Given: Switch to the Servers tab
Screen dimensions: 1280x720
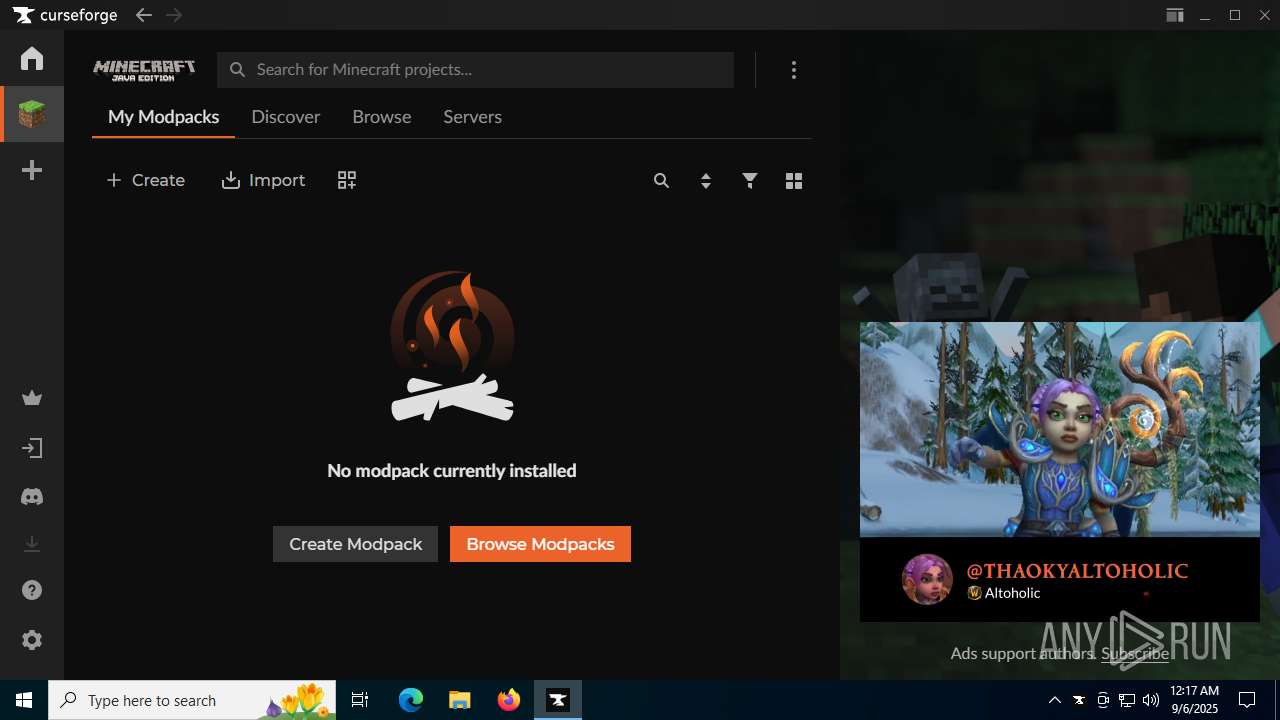Looking at the screenshot, I should 473,117.
